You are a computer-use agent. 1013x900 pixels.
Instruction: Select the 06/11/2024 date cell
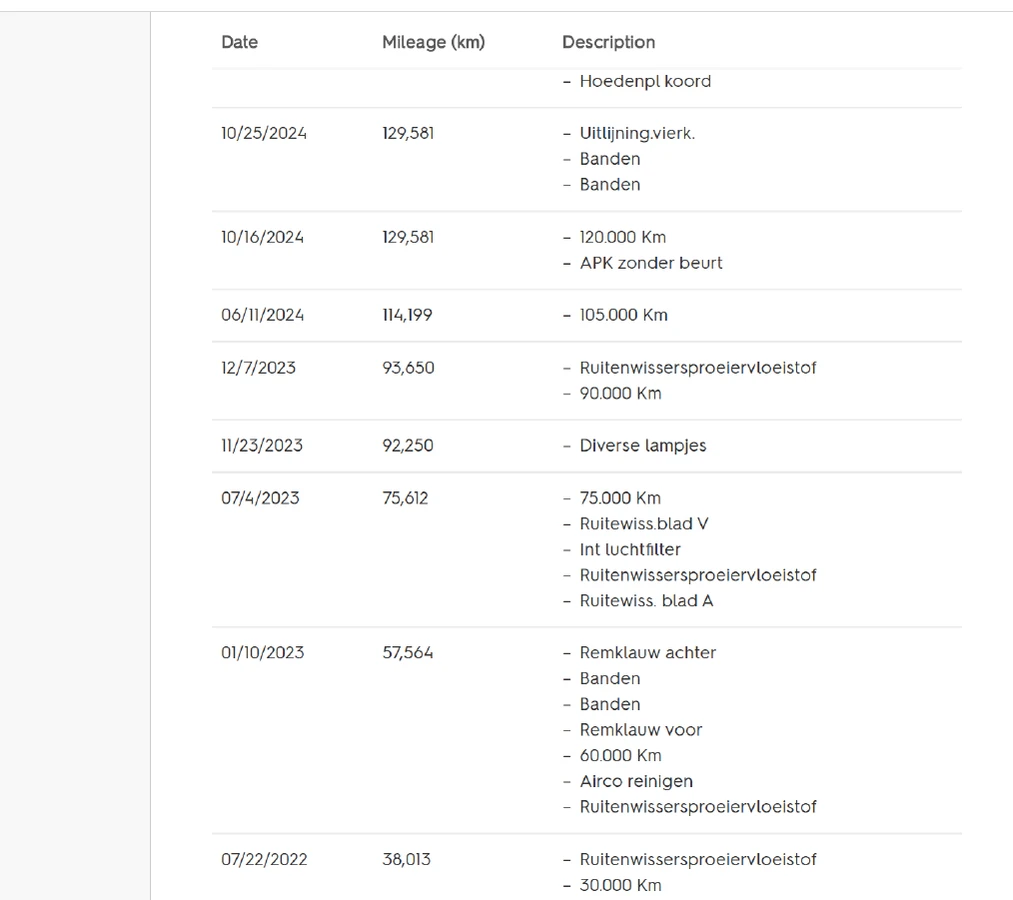click(262, 315)
